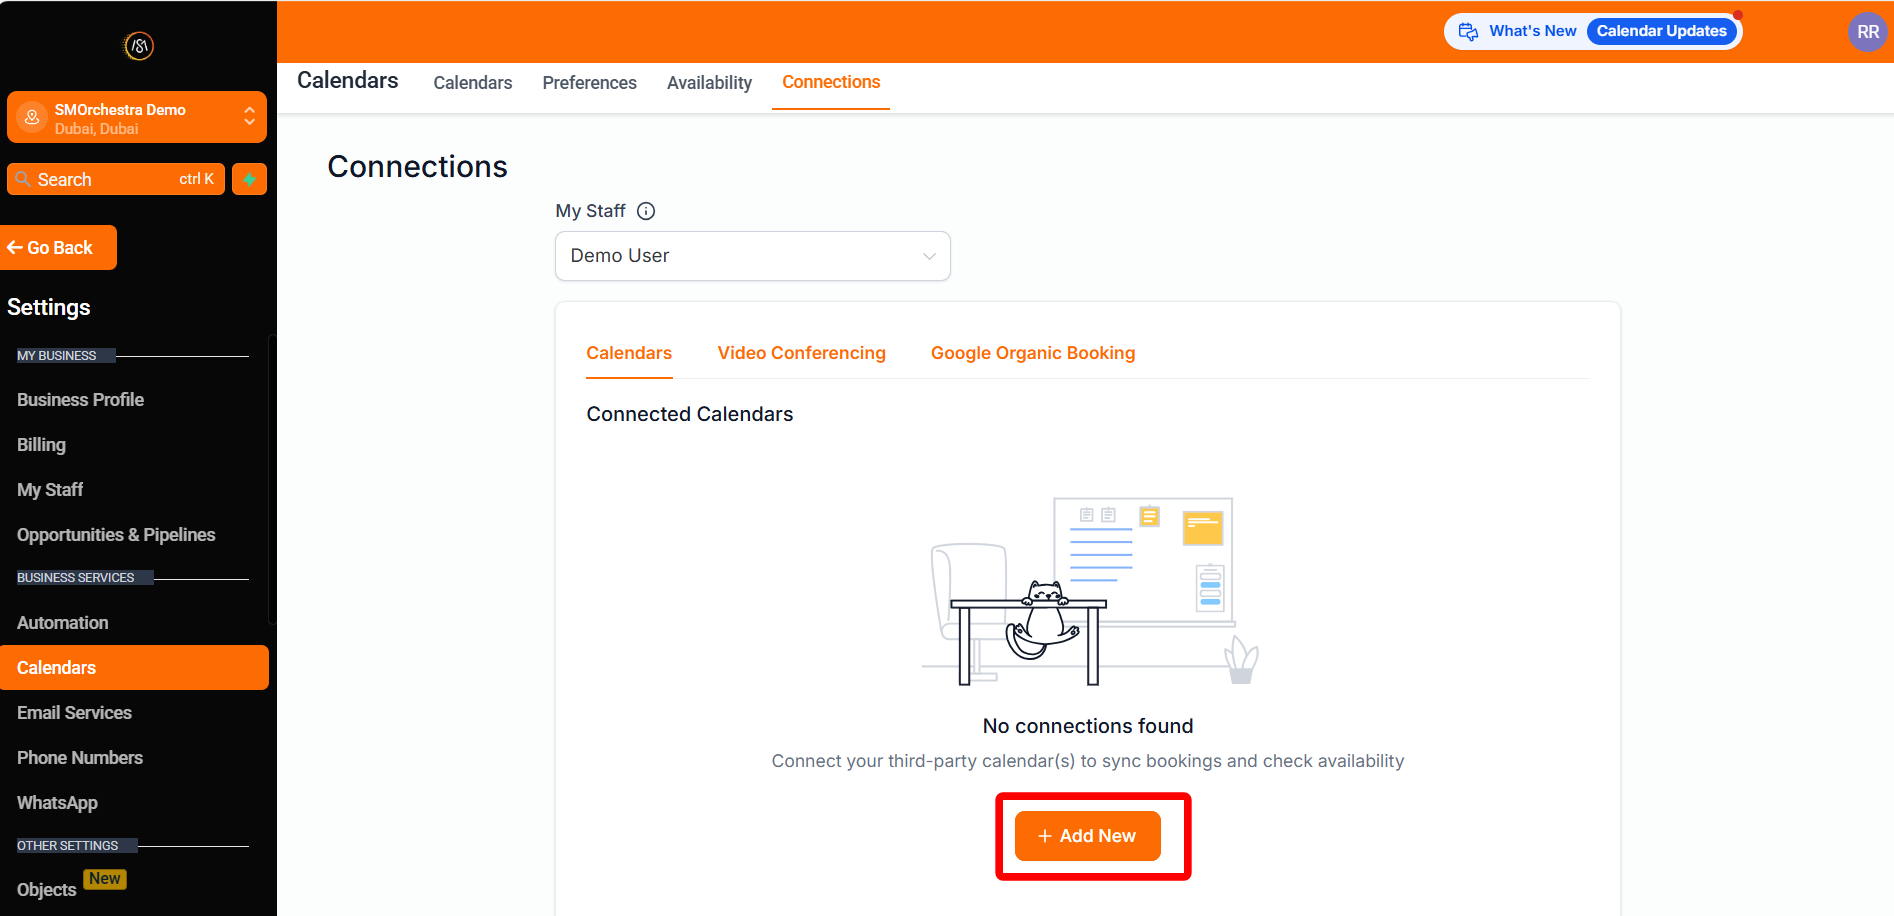Open Business Profile settings
The image size is (1894, 916).
(80, 400)
